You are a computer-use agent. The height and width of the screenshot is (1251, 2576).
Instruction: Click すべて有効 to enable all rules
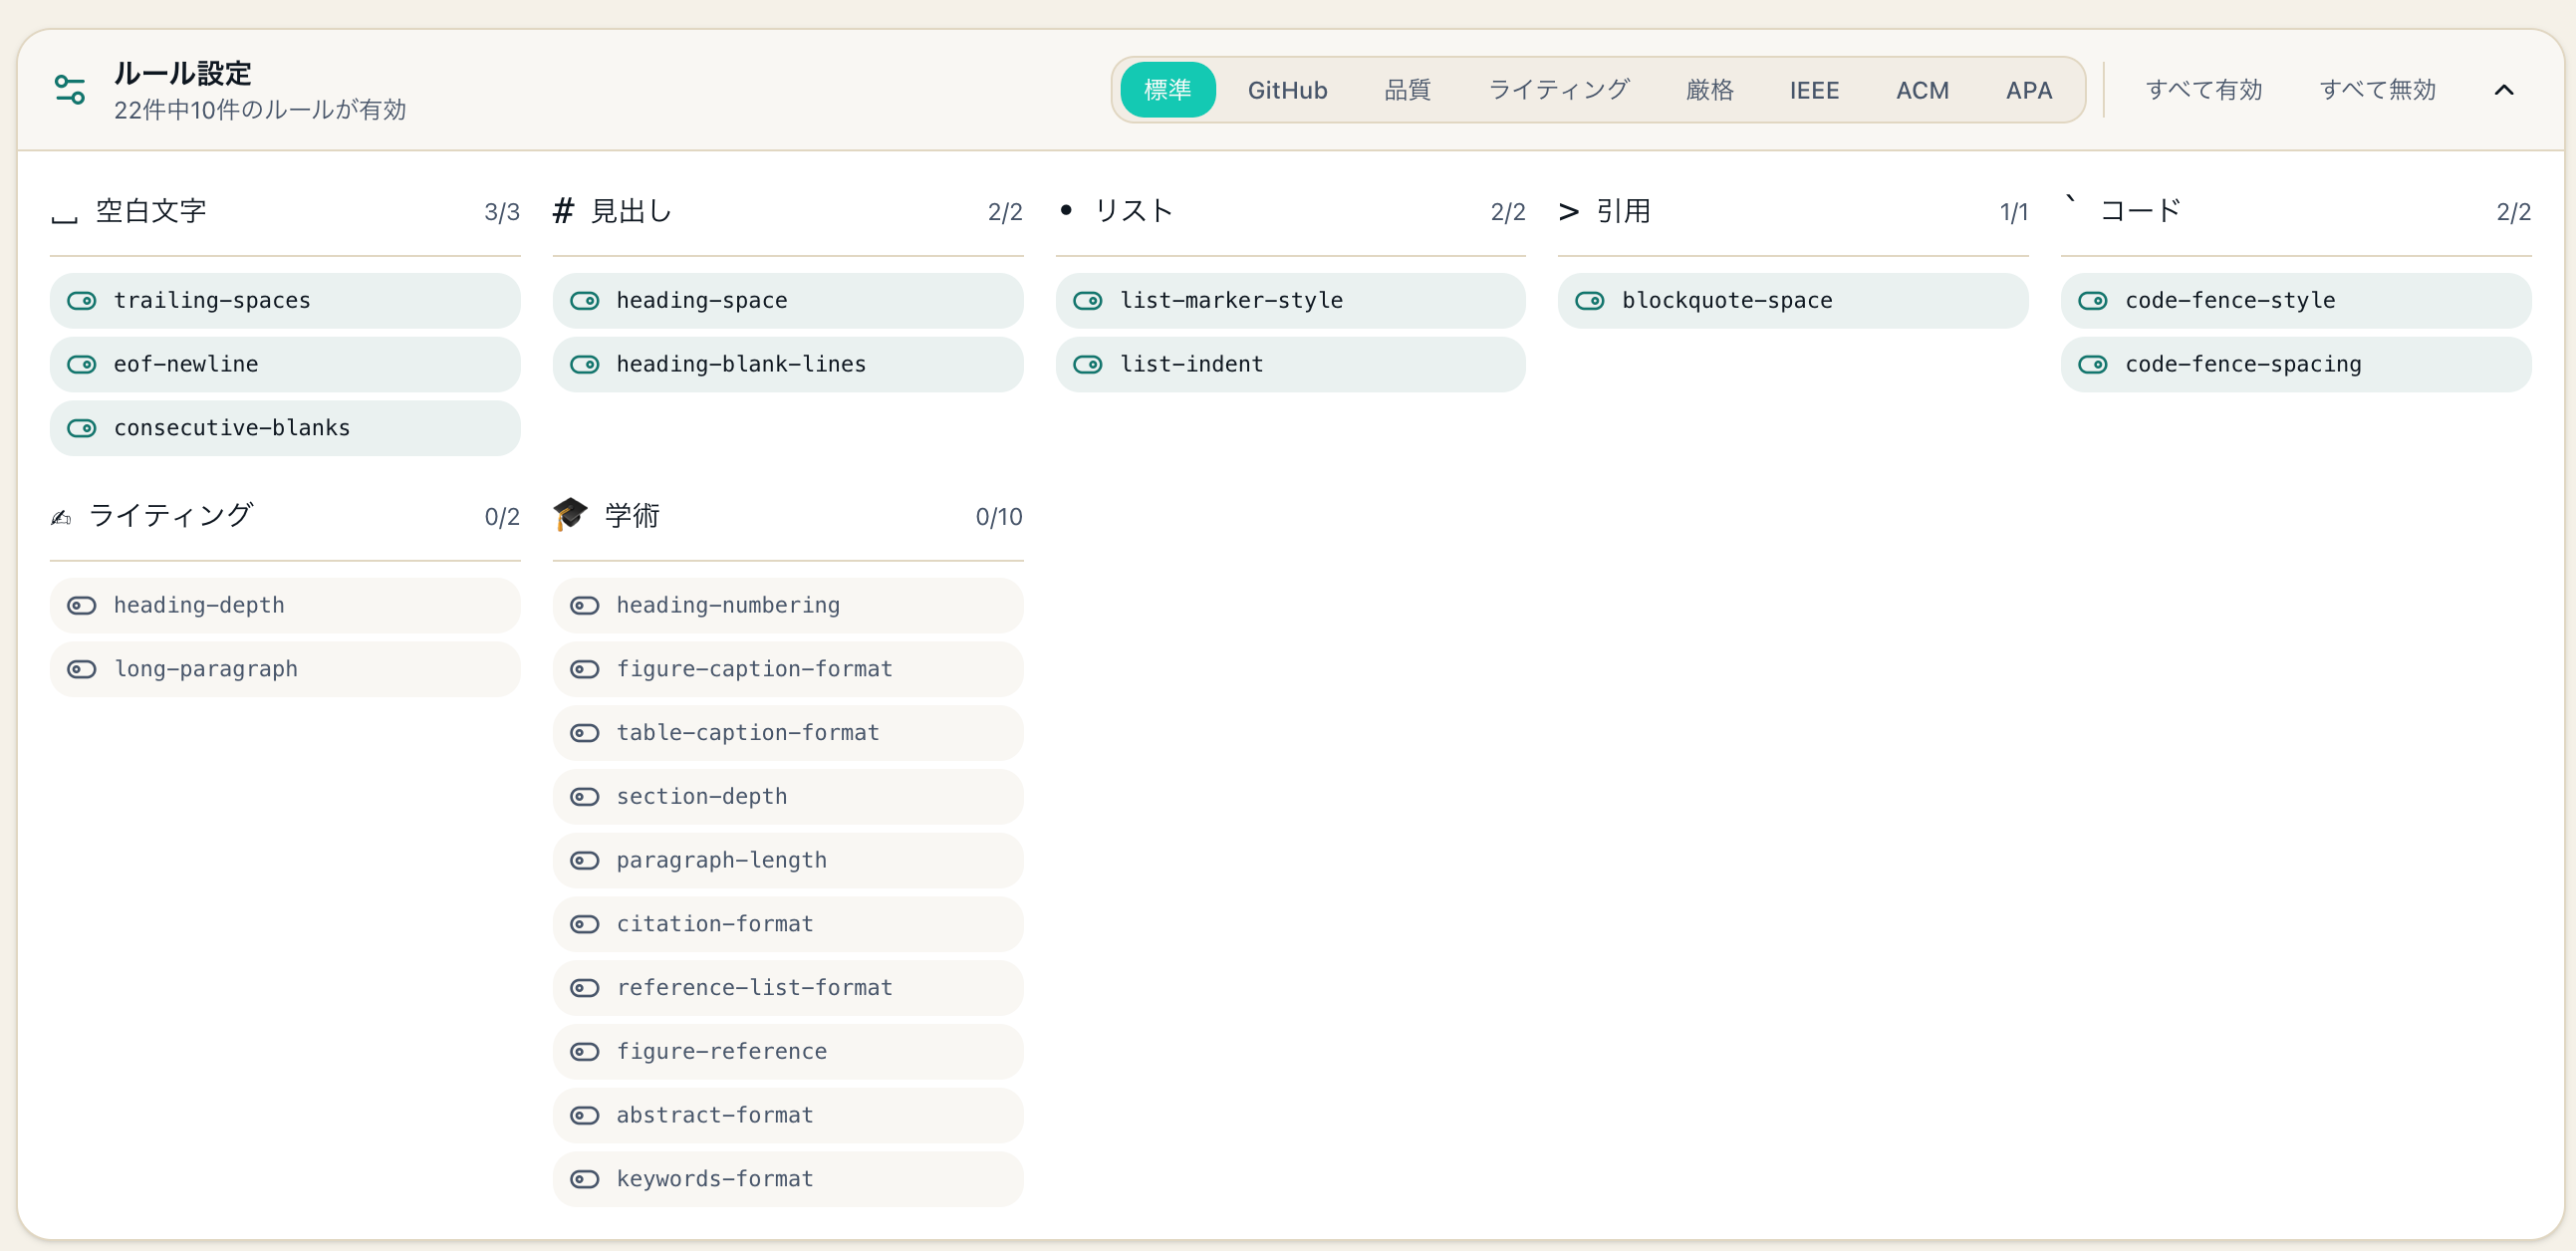pyautogui.click(x=2203, y=90)
